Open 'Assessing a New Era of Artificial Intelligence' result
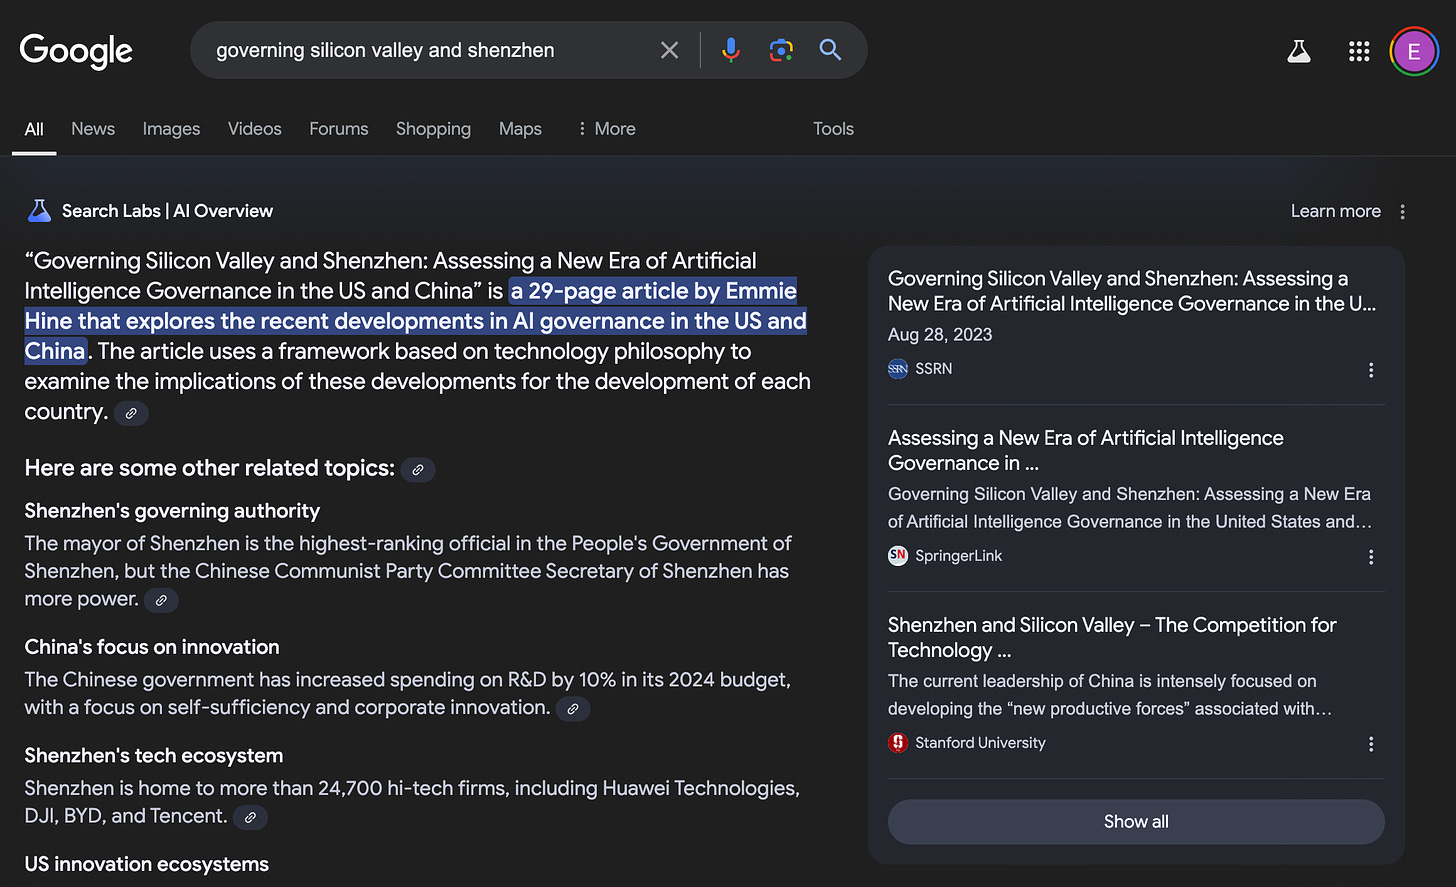Screen dimensions: 1456x887 pyautogui.click(x=1085, y=450)
